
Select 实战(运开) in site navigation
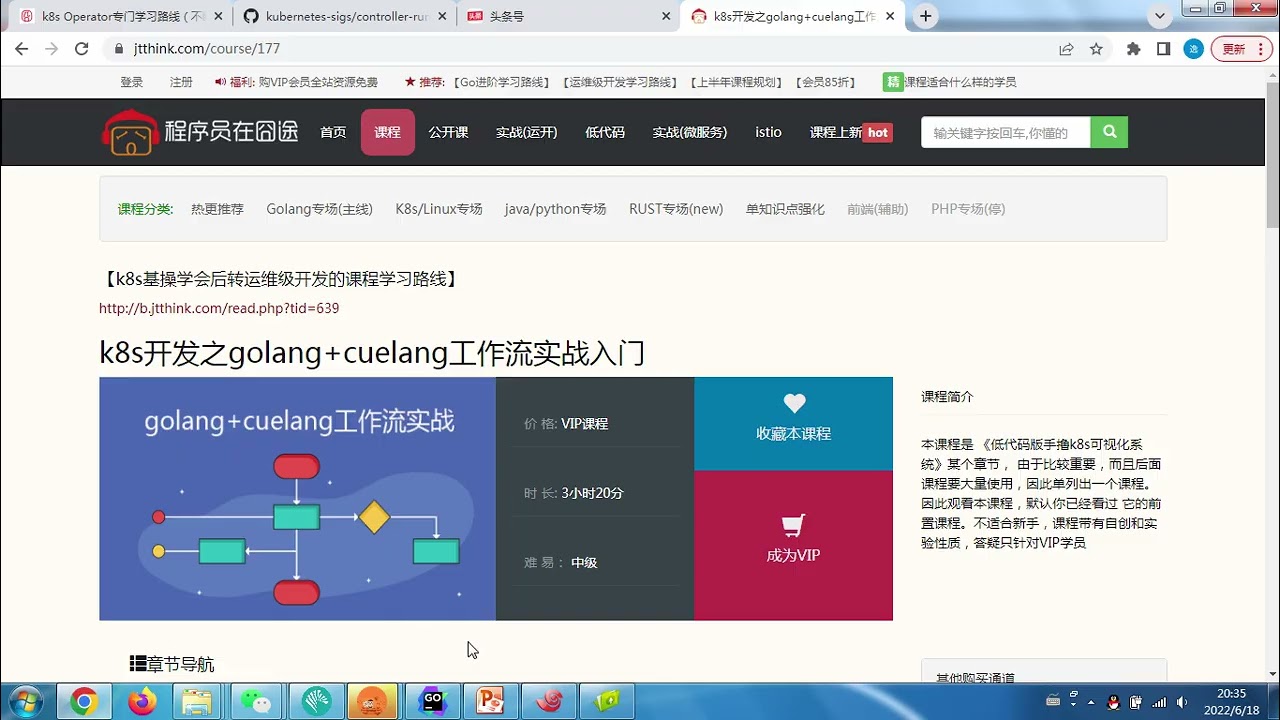coord(527,132)
